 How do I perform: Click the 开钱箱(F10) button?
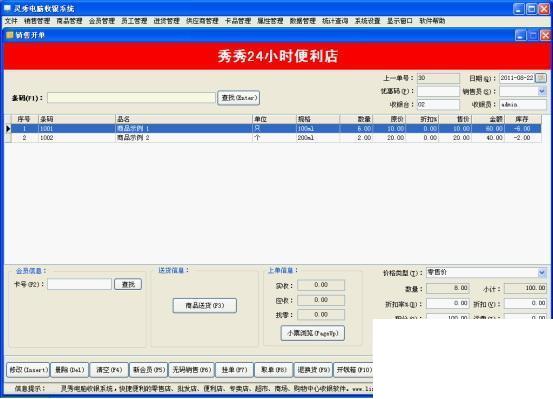pos(353,370)
